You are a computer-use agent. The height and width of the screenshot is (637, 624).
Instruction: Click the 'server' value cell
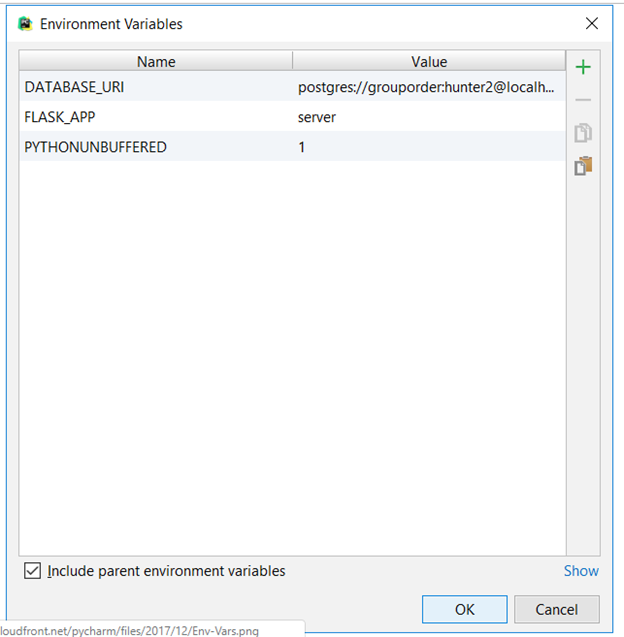pos(317,117)
